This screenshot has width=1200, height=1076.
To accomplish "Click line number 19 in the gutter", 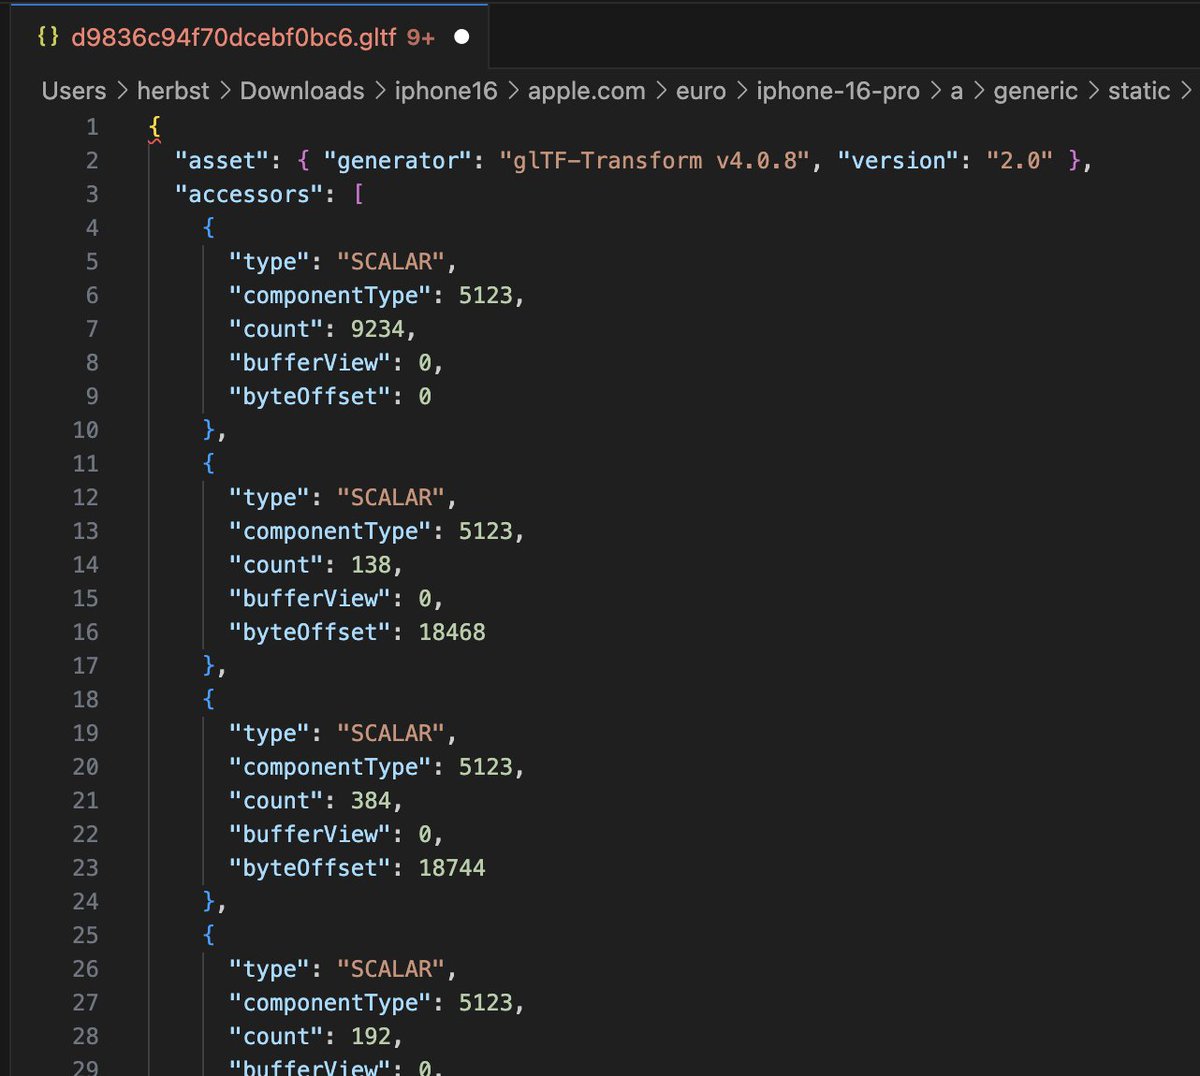I will (86, 733).
